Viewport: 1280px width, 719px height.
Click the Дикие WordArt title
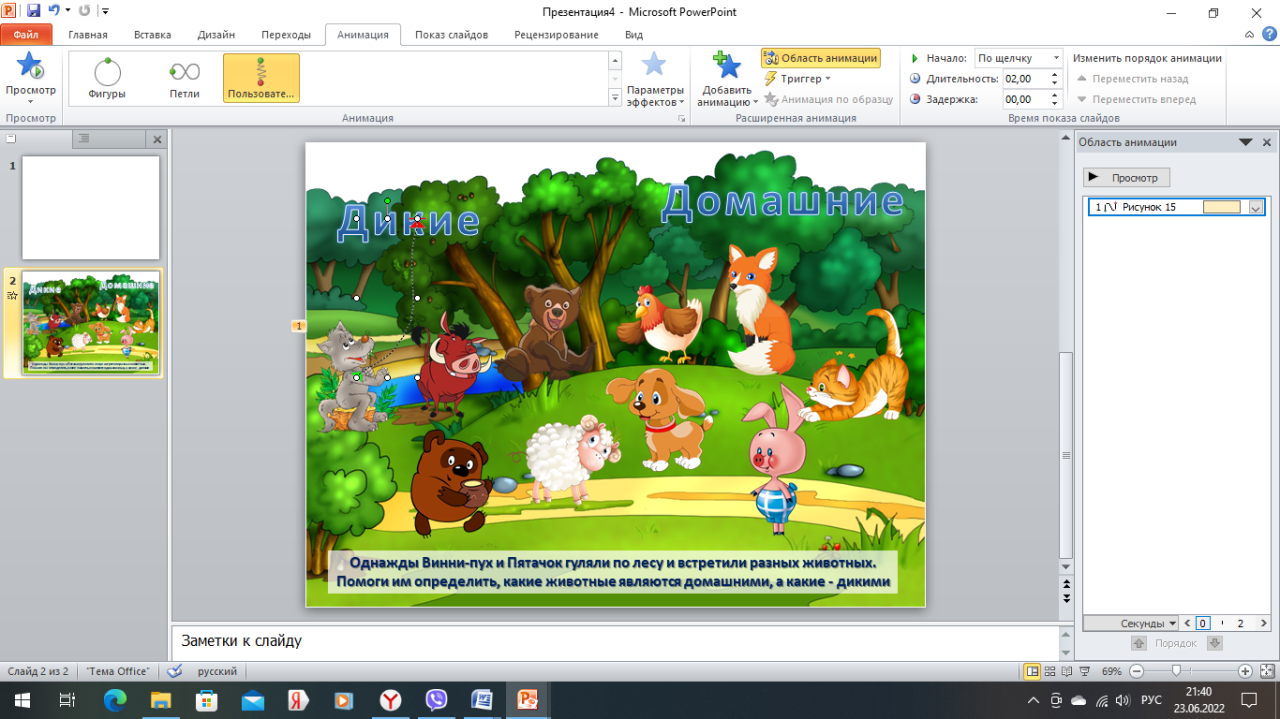pos(408,221)
